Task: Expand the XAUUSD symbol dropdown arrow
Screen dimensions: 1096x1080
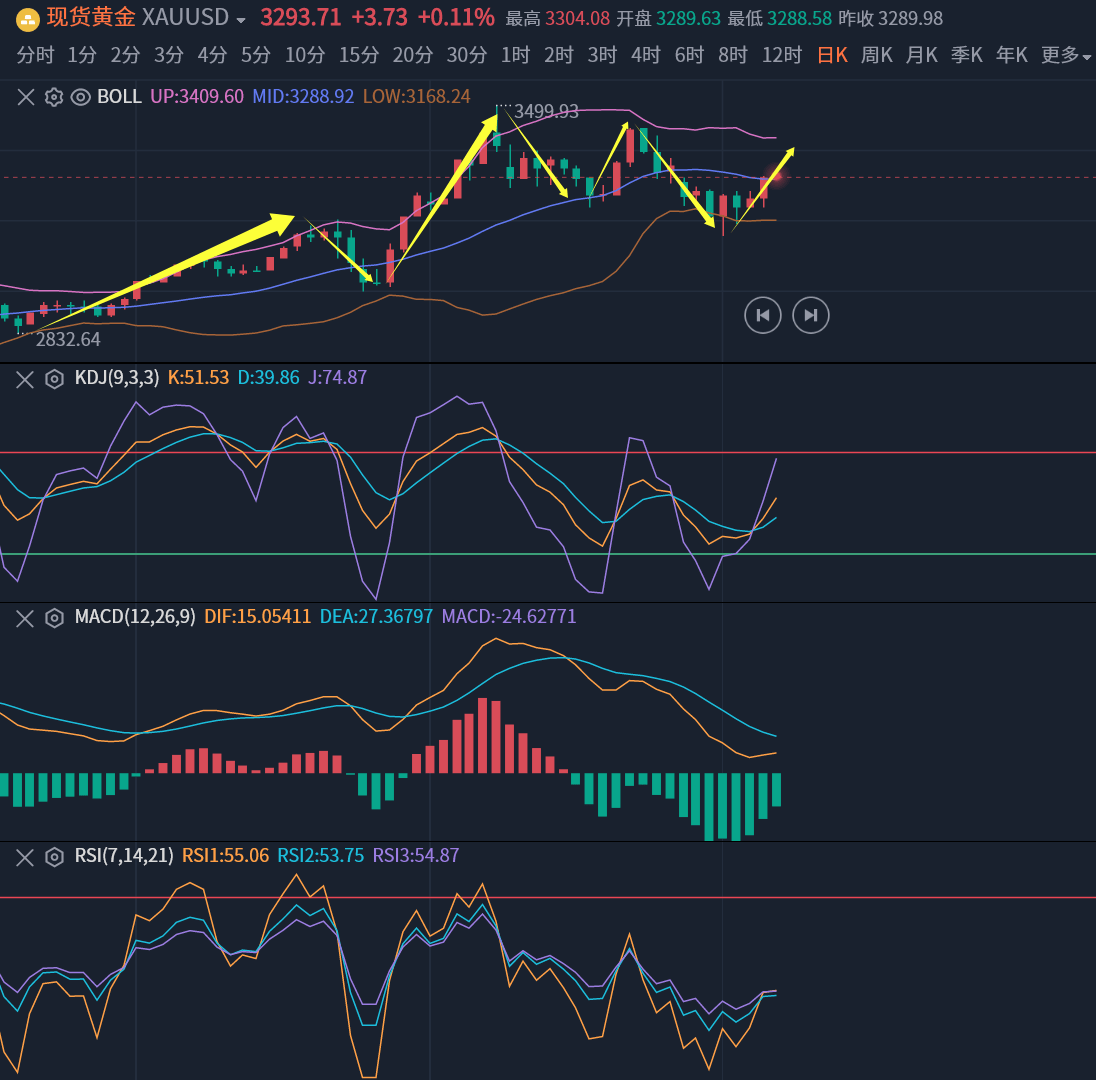Action: [241, 20]
